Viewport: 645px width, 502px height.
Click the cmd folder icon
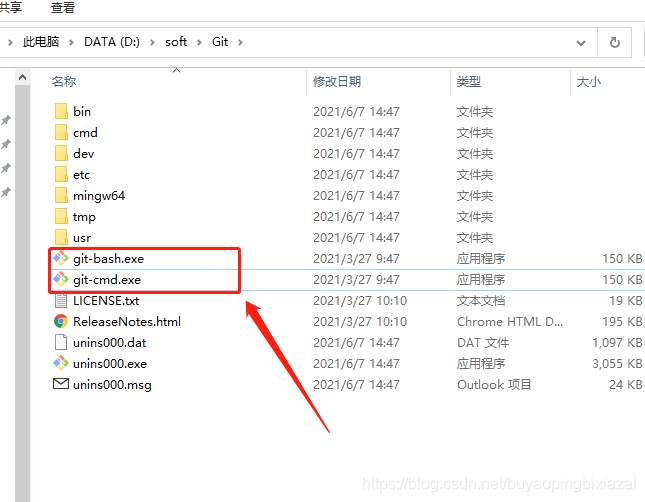point(61,132)
